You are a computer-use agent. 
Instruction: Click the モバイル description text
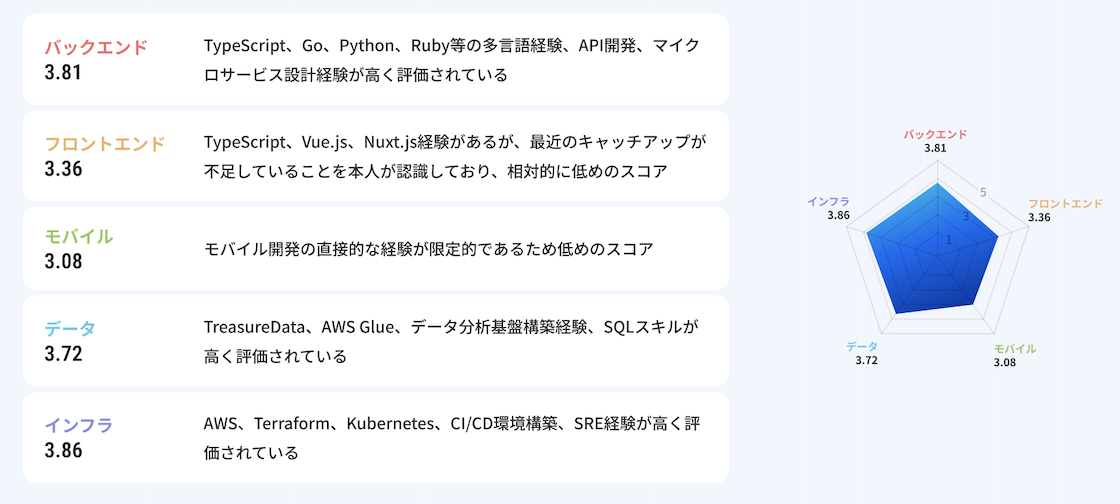pos(428,249)
